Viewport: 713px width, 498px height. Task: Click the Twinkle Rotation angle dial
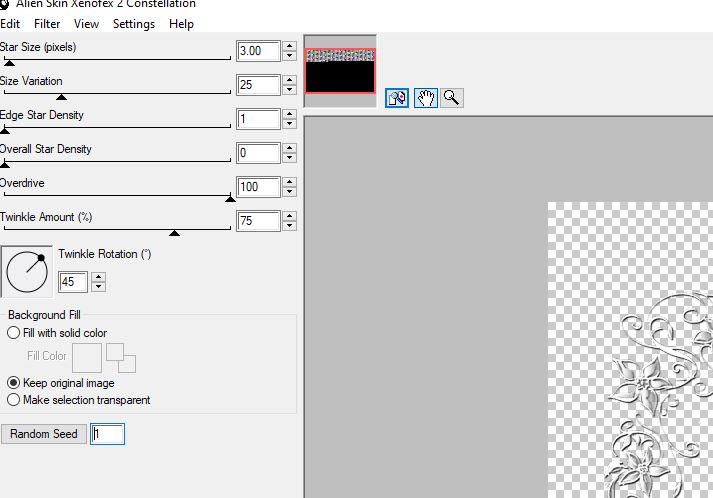pyautogui.click(x=27, y=272)
